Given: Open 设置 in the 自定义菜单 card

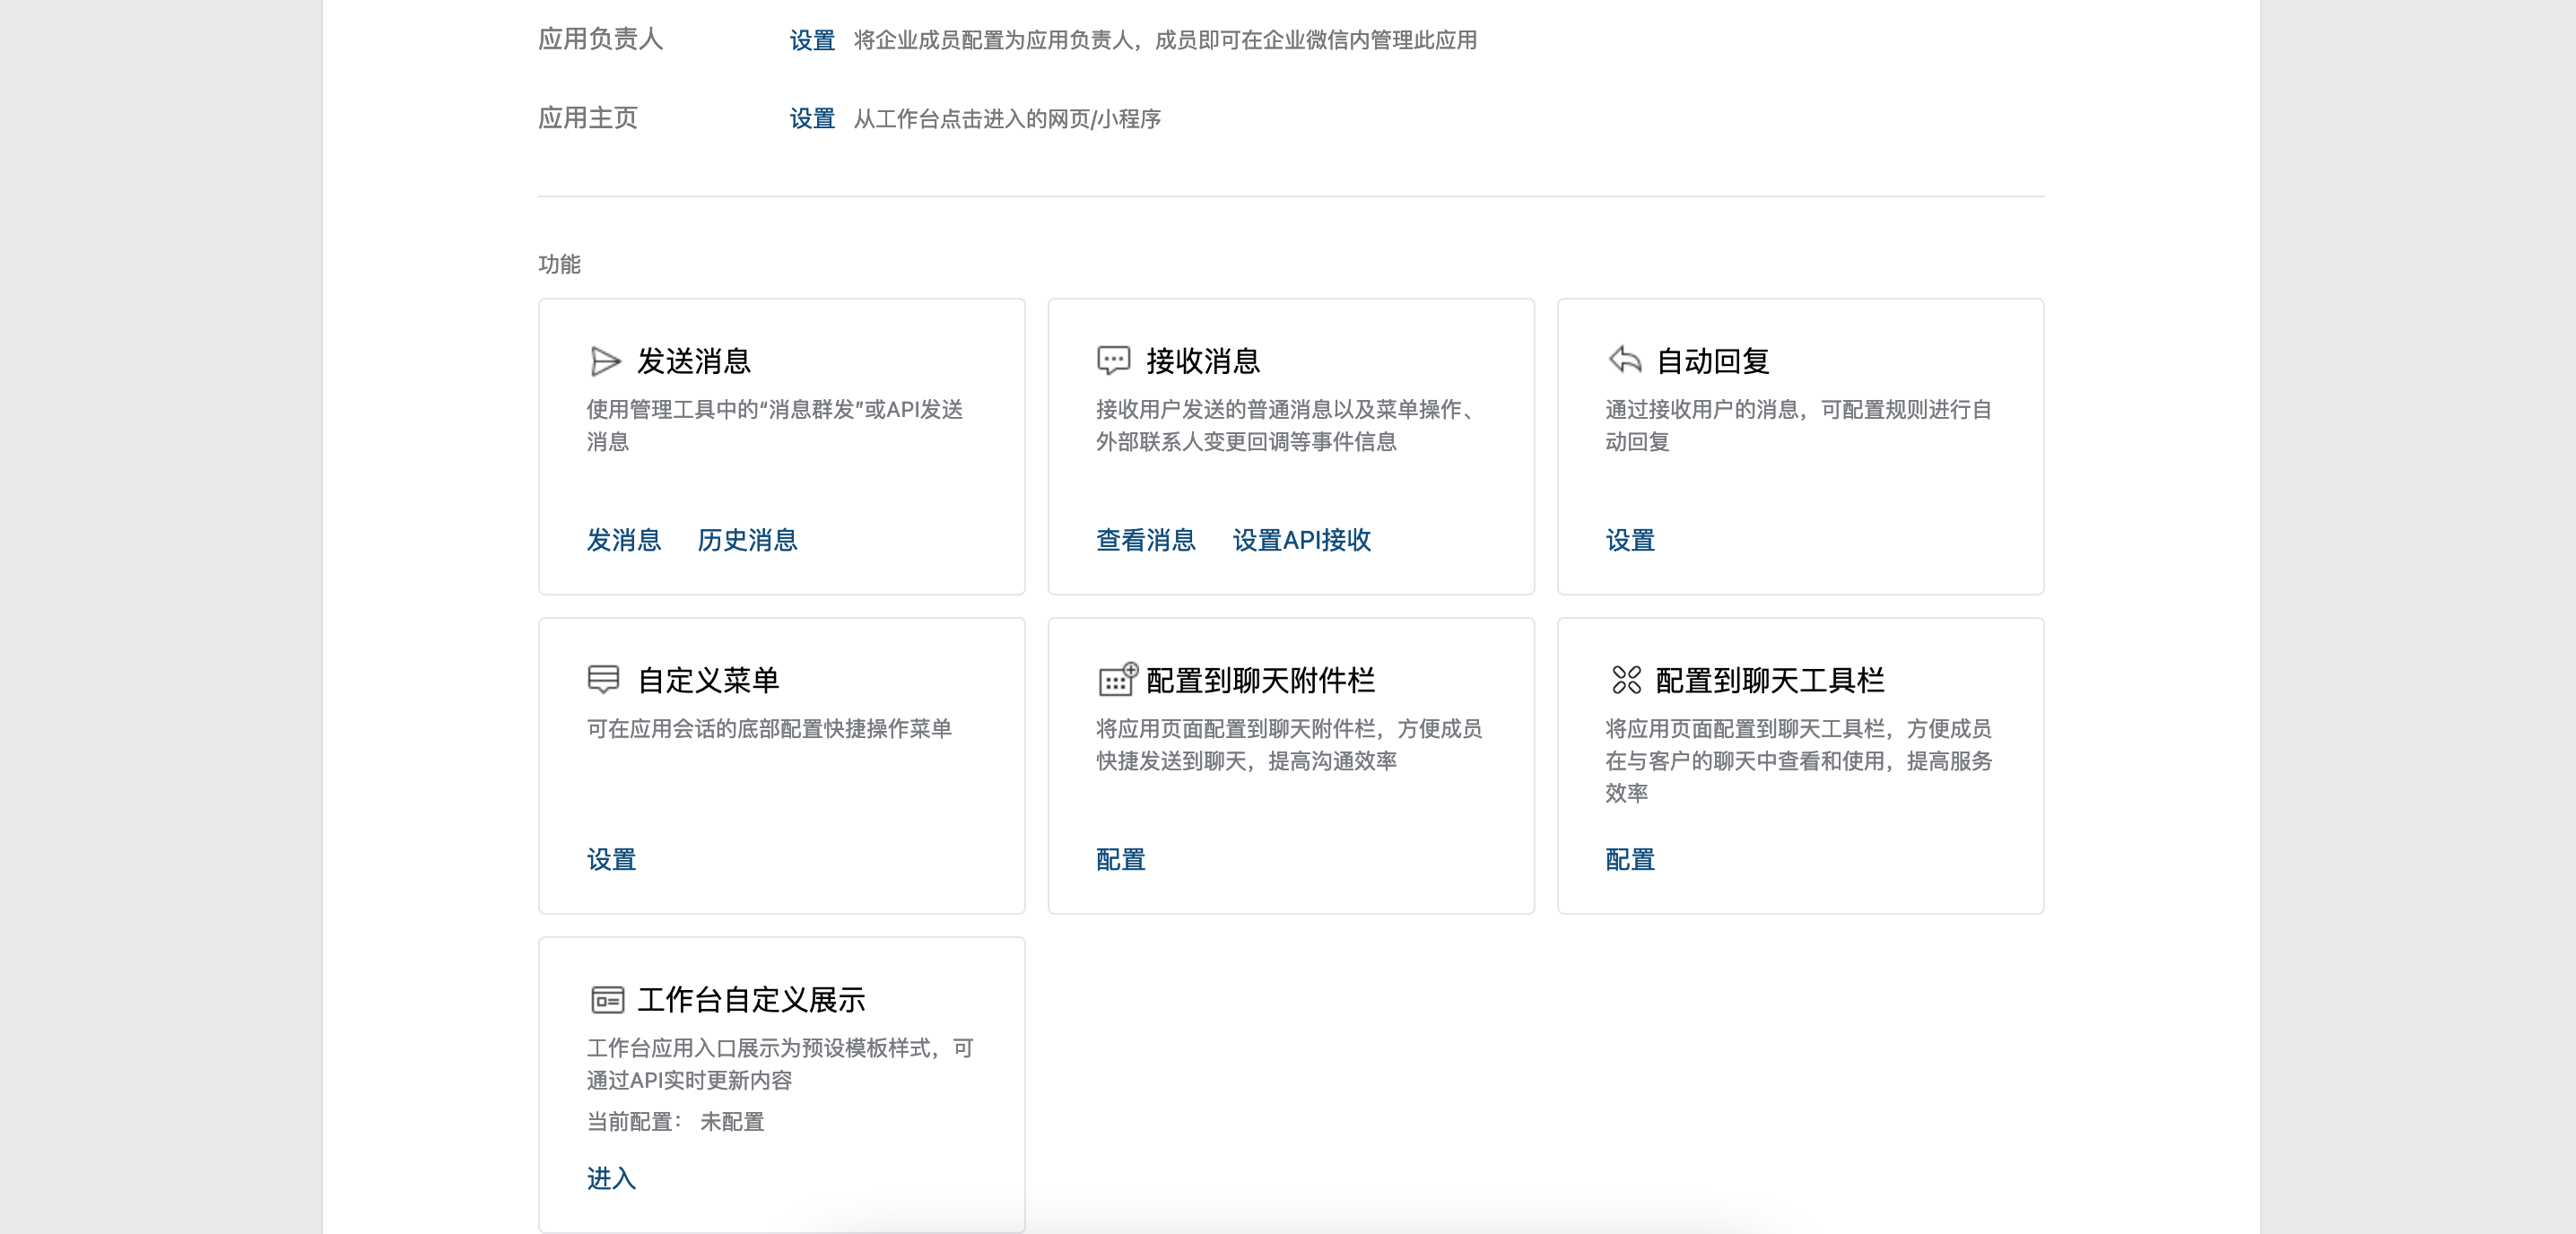Looking at the screenshot, I should pos(611,859).
